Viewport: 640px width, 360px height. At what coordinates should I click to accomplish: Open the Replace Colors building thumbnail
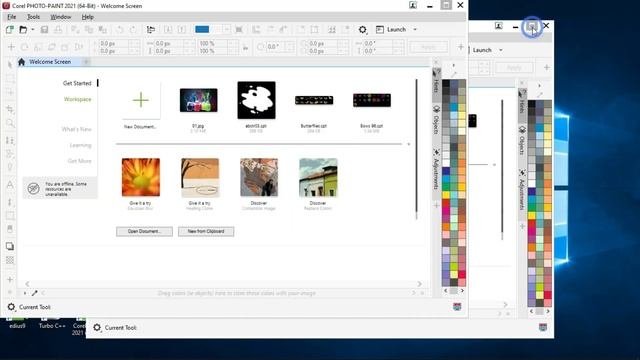pyautogui.click(x=318, y=177)
